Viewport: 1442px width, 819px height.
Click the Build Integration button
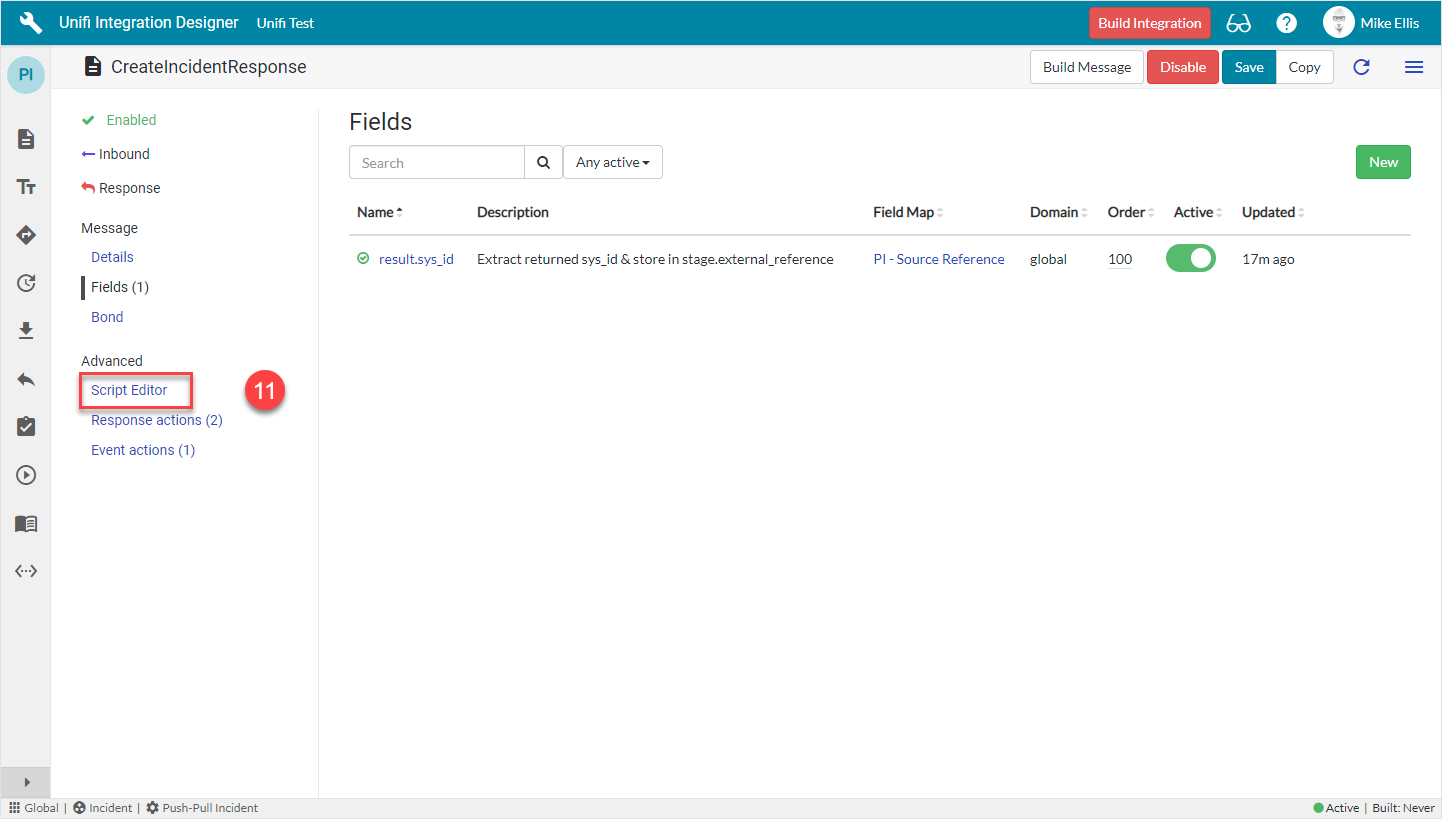(1150, 22)
